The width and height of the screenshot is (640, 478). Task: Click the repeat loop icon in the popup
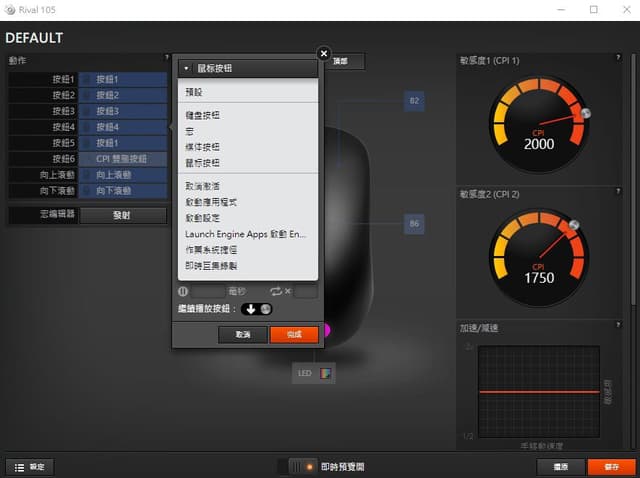tap(276, 291)
